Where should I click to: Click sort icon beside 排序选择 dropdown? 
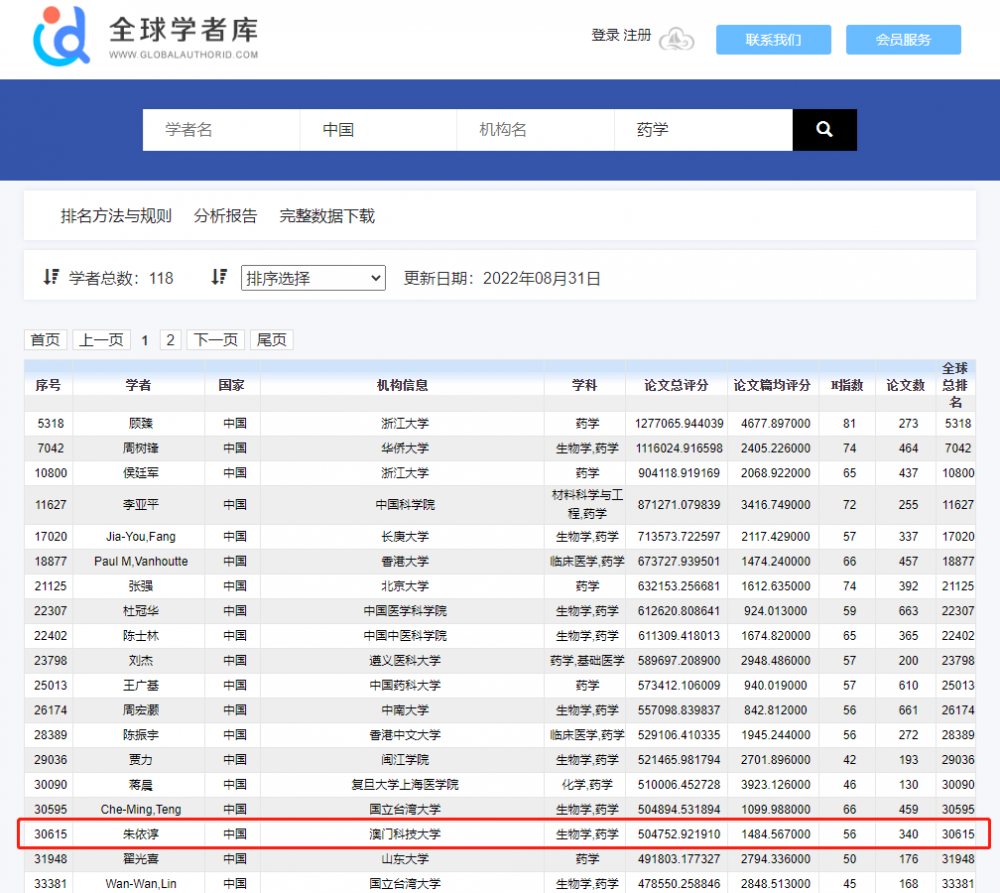[x=219, y=277]
